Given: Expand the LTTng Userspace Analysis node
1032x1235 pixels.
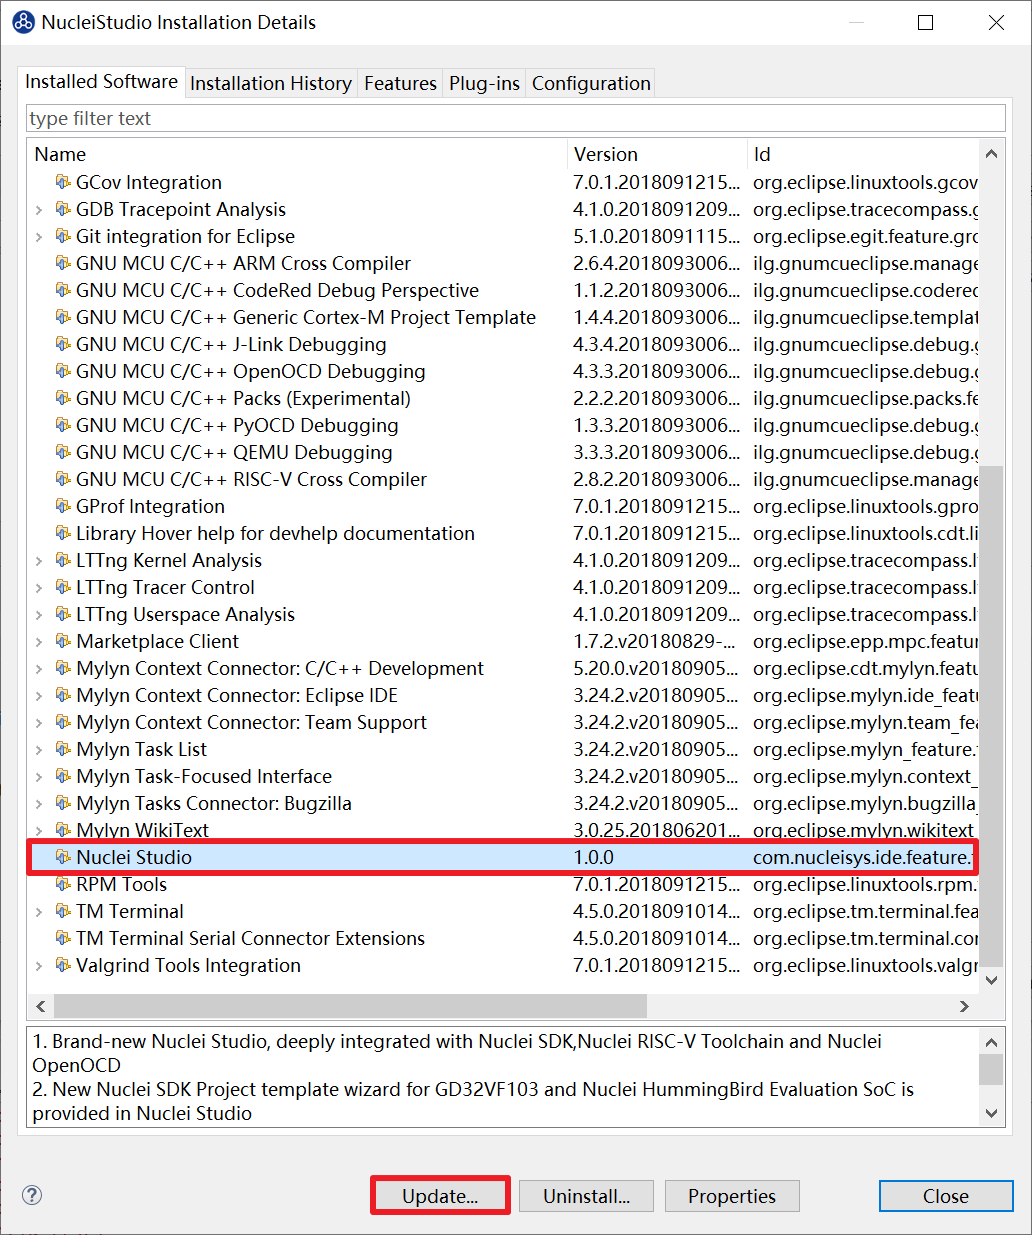Looking at the screenshot, I should click(x=39, y=615).
